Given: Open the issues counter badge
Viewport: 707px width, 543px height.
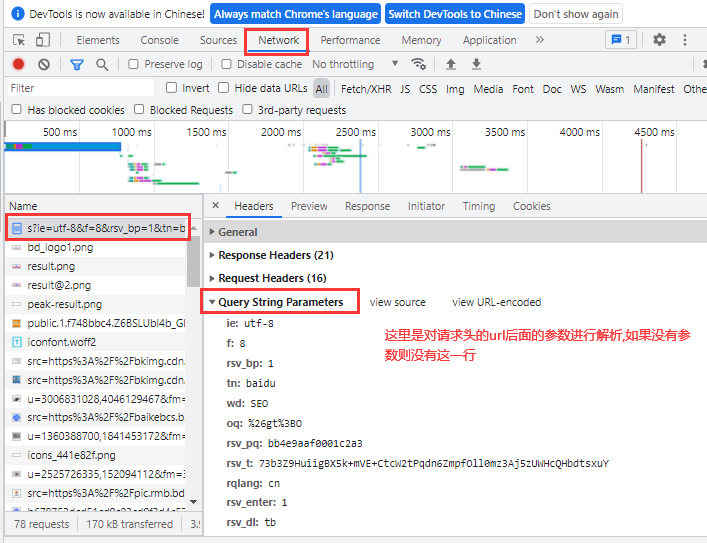Looking at the screenshot, I should (x=620, y=40).
